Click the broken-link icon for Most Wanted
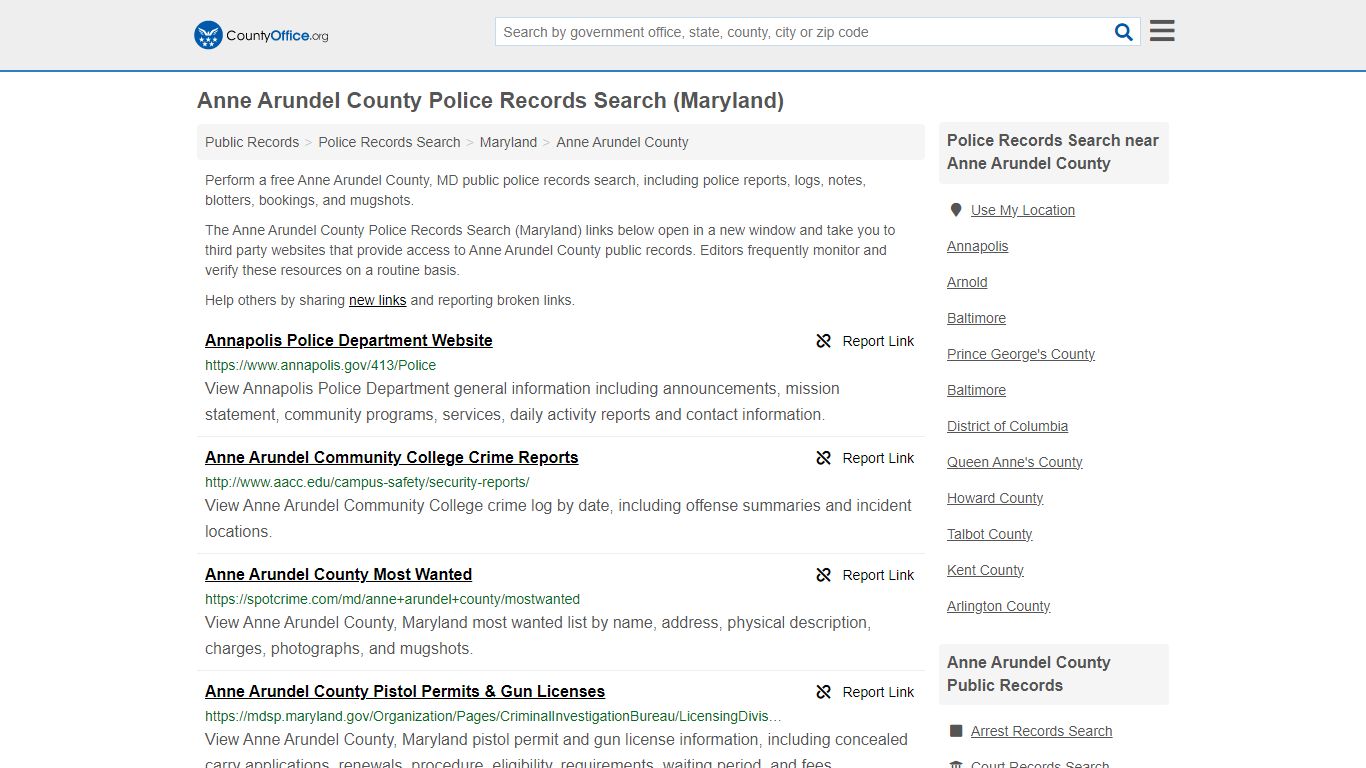Screen dimensions: 1366x768 pyautogui.click(x=823, y=575)
